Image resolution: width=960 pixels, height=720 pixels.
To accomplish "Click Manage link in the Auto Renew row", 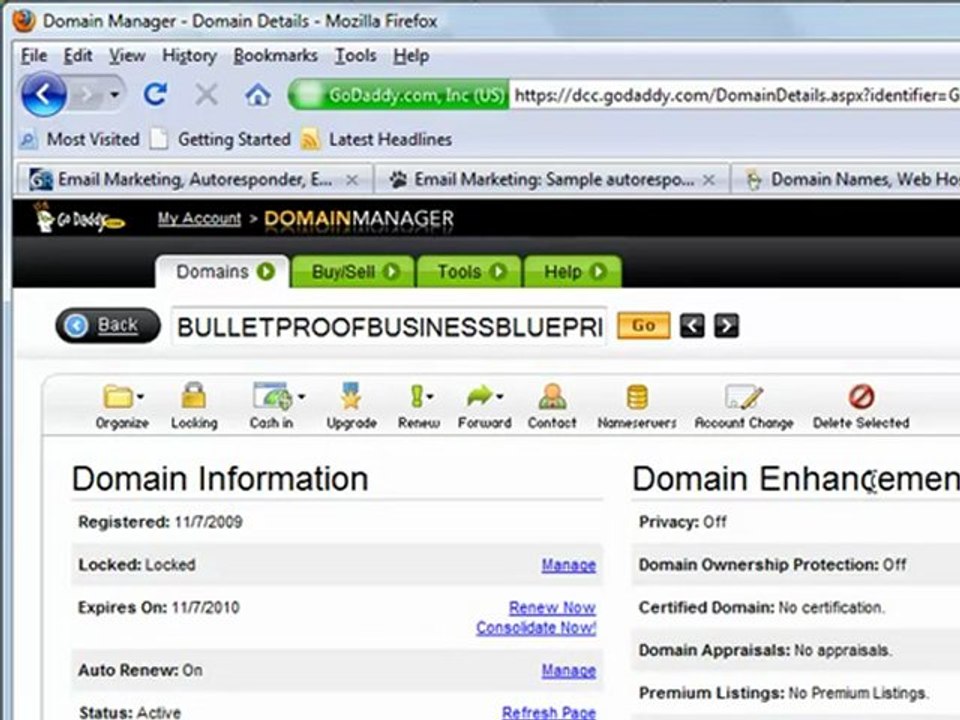I will coord(569,670).
